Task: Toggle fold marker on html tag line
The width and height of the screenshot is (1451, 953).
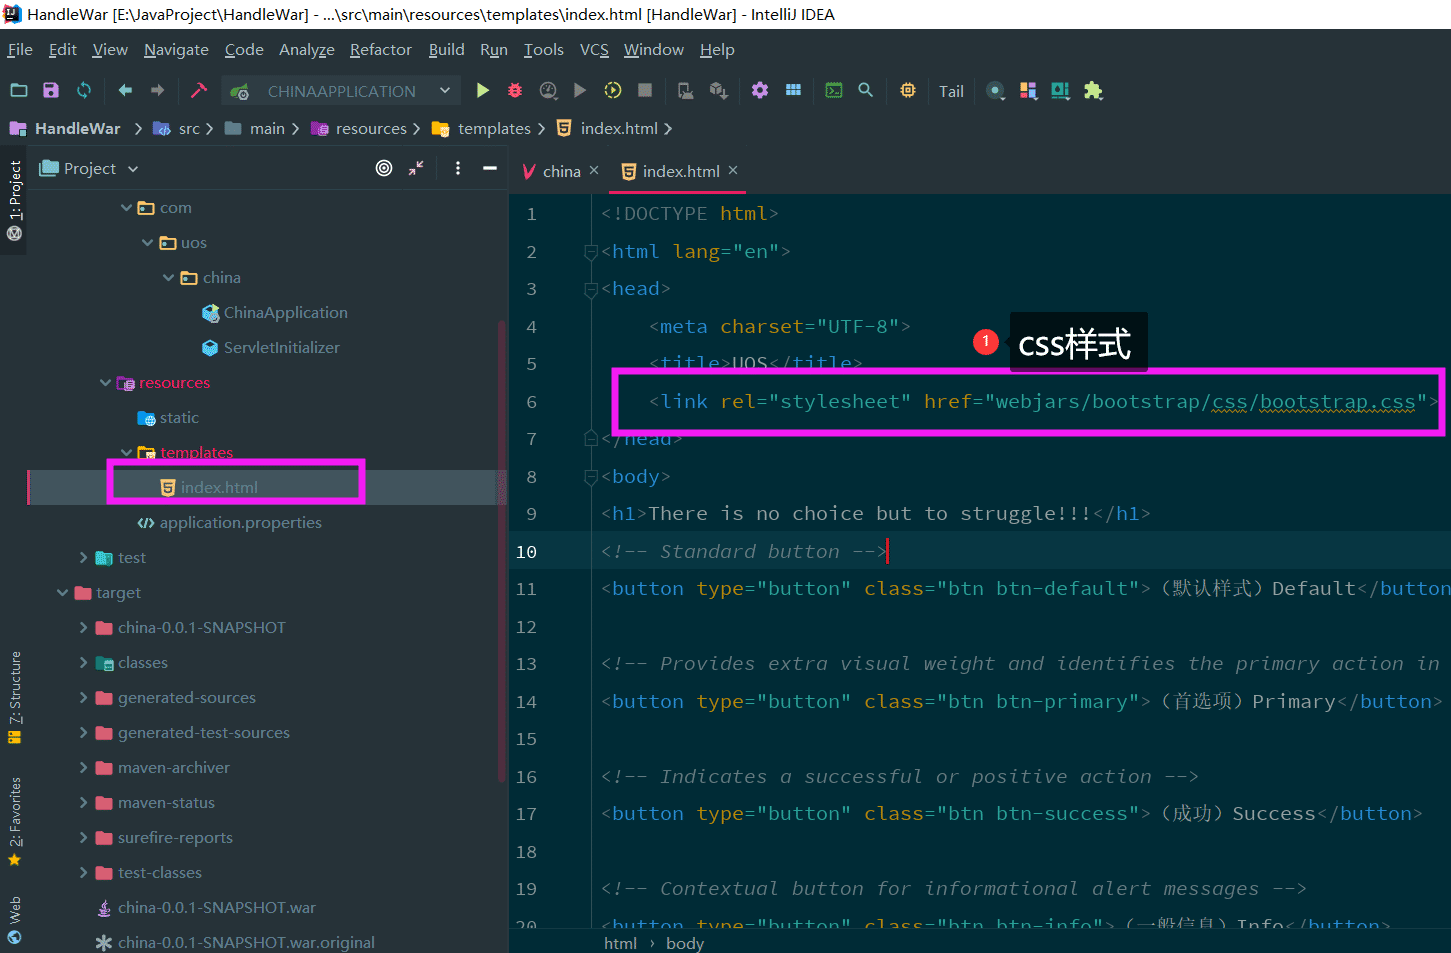Action: point(591,252)
